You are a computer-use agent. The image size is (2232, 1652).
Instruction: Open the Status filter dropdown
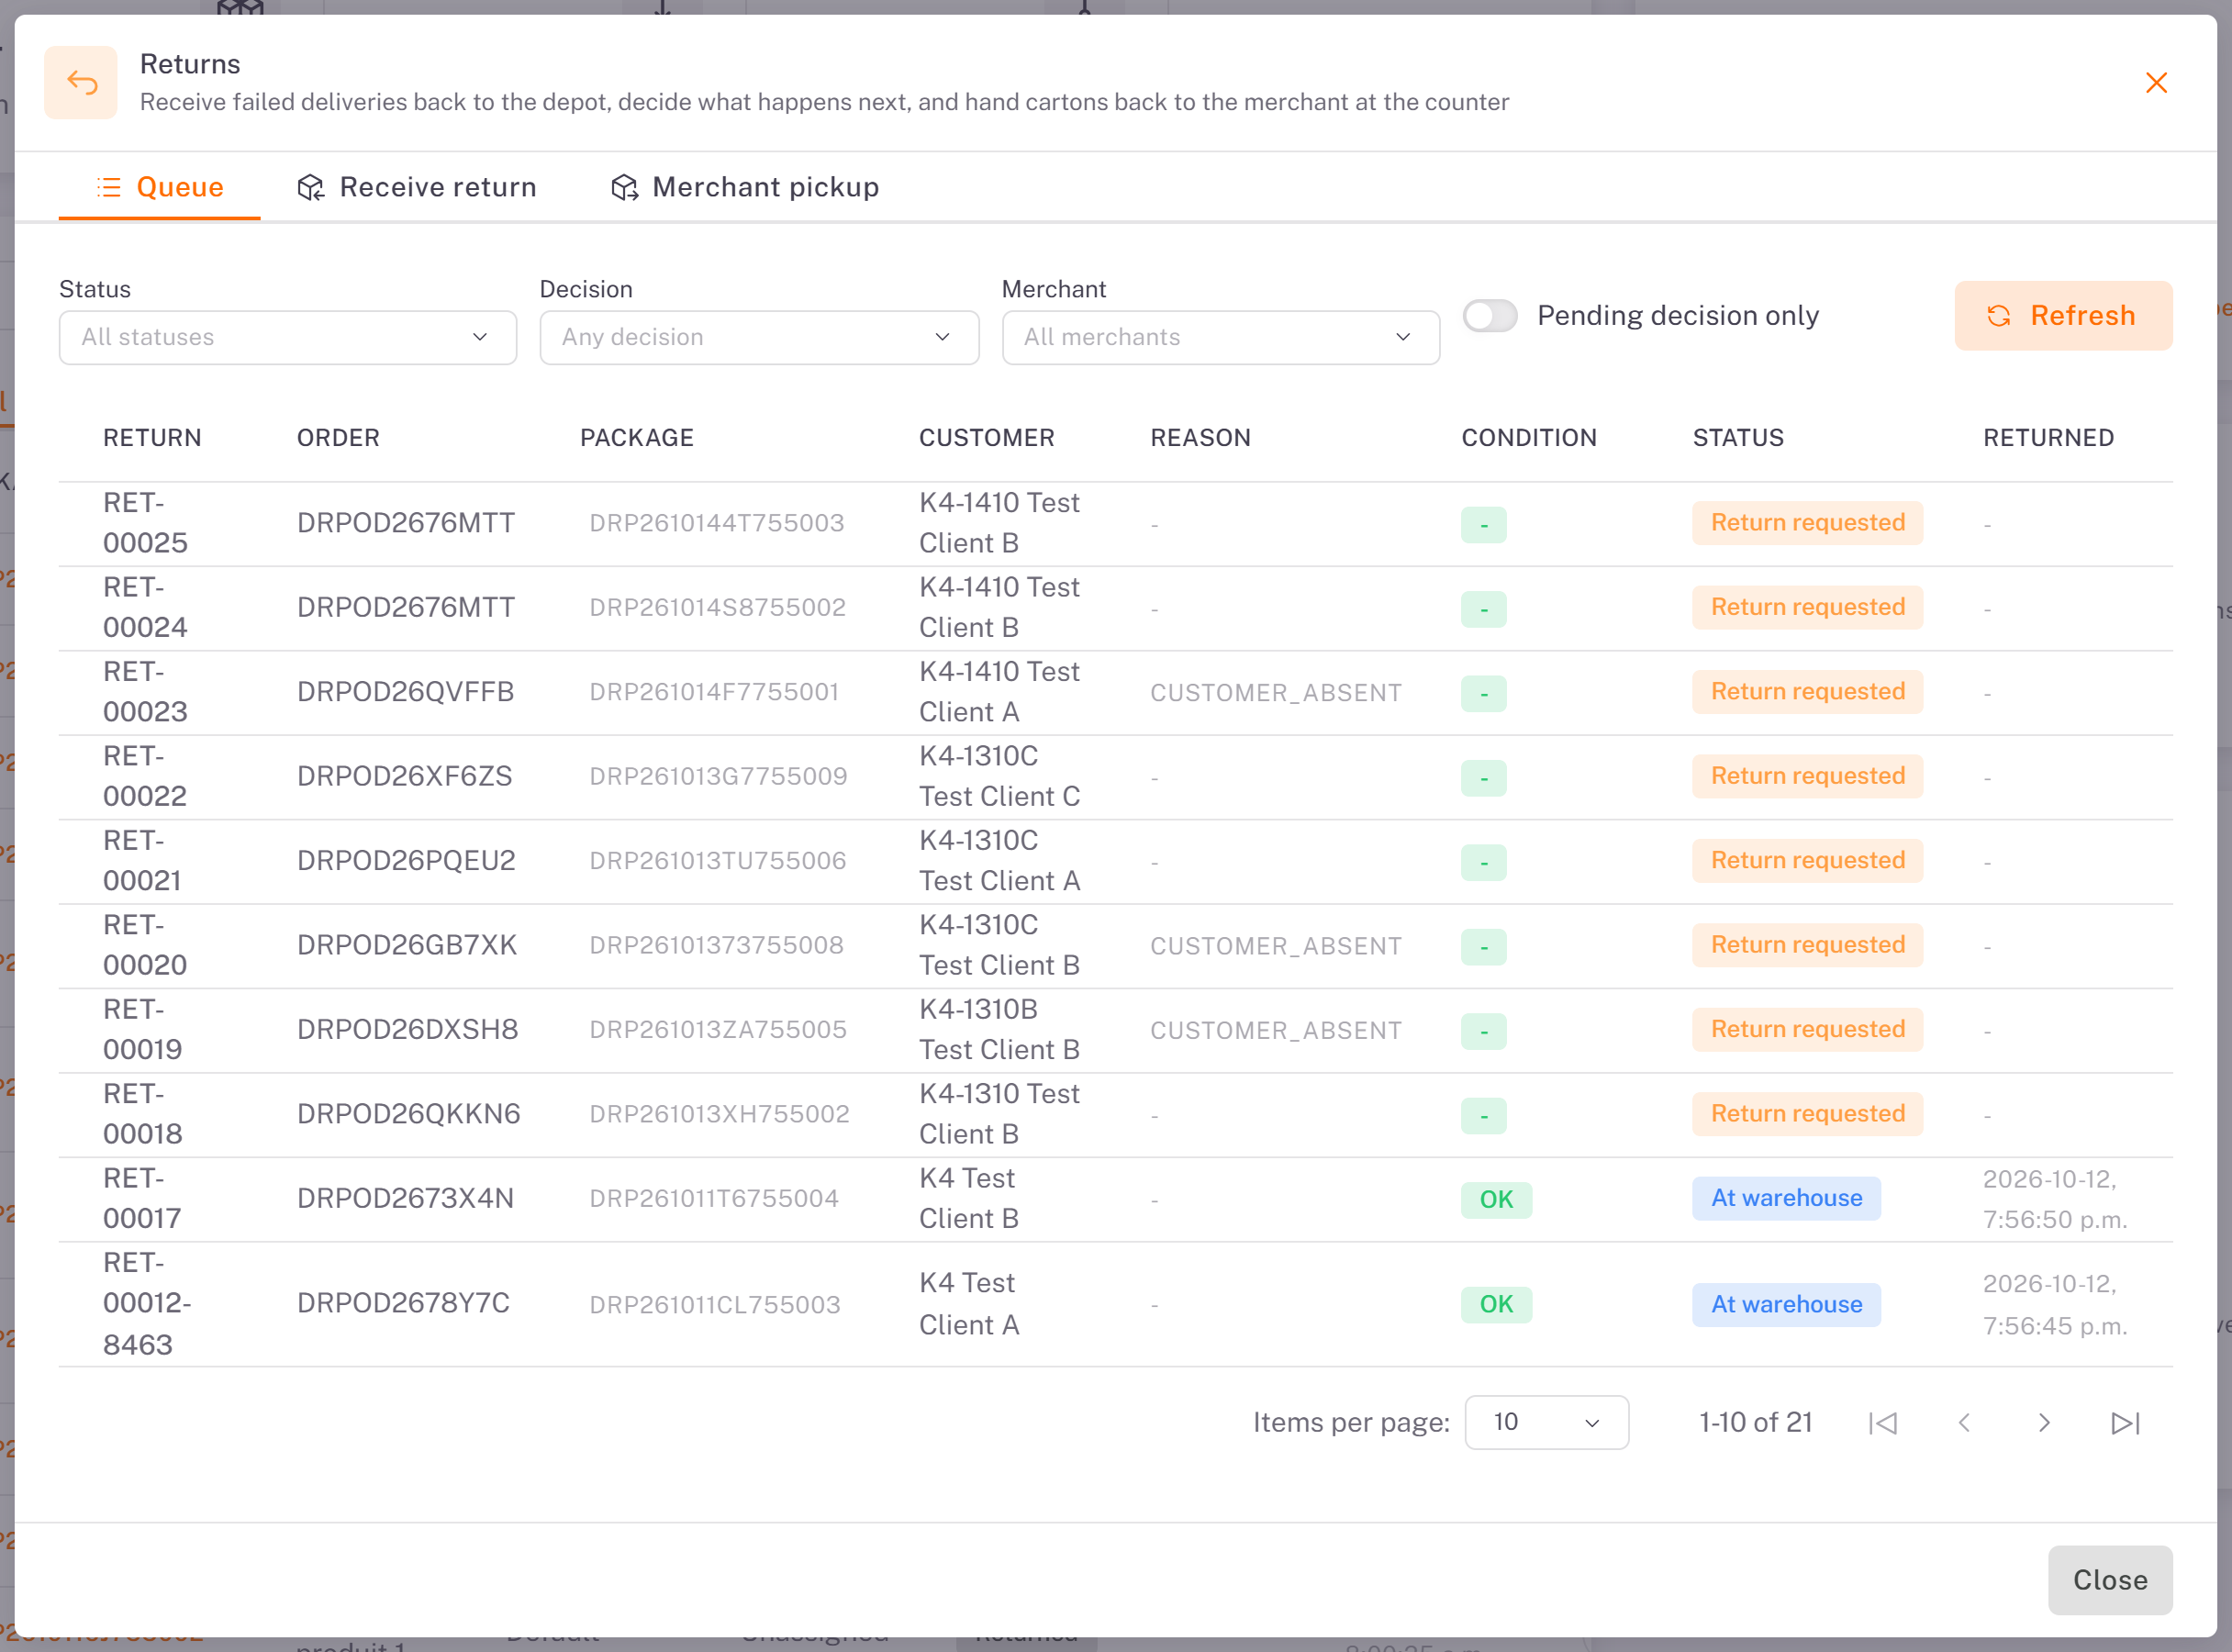[288, 337]
